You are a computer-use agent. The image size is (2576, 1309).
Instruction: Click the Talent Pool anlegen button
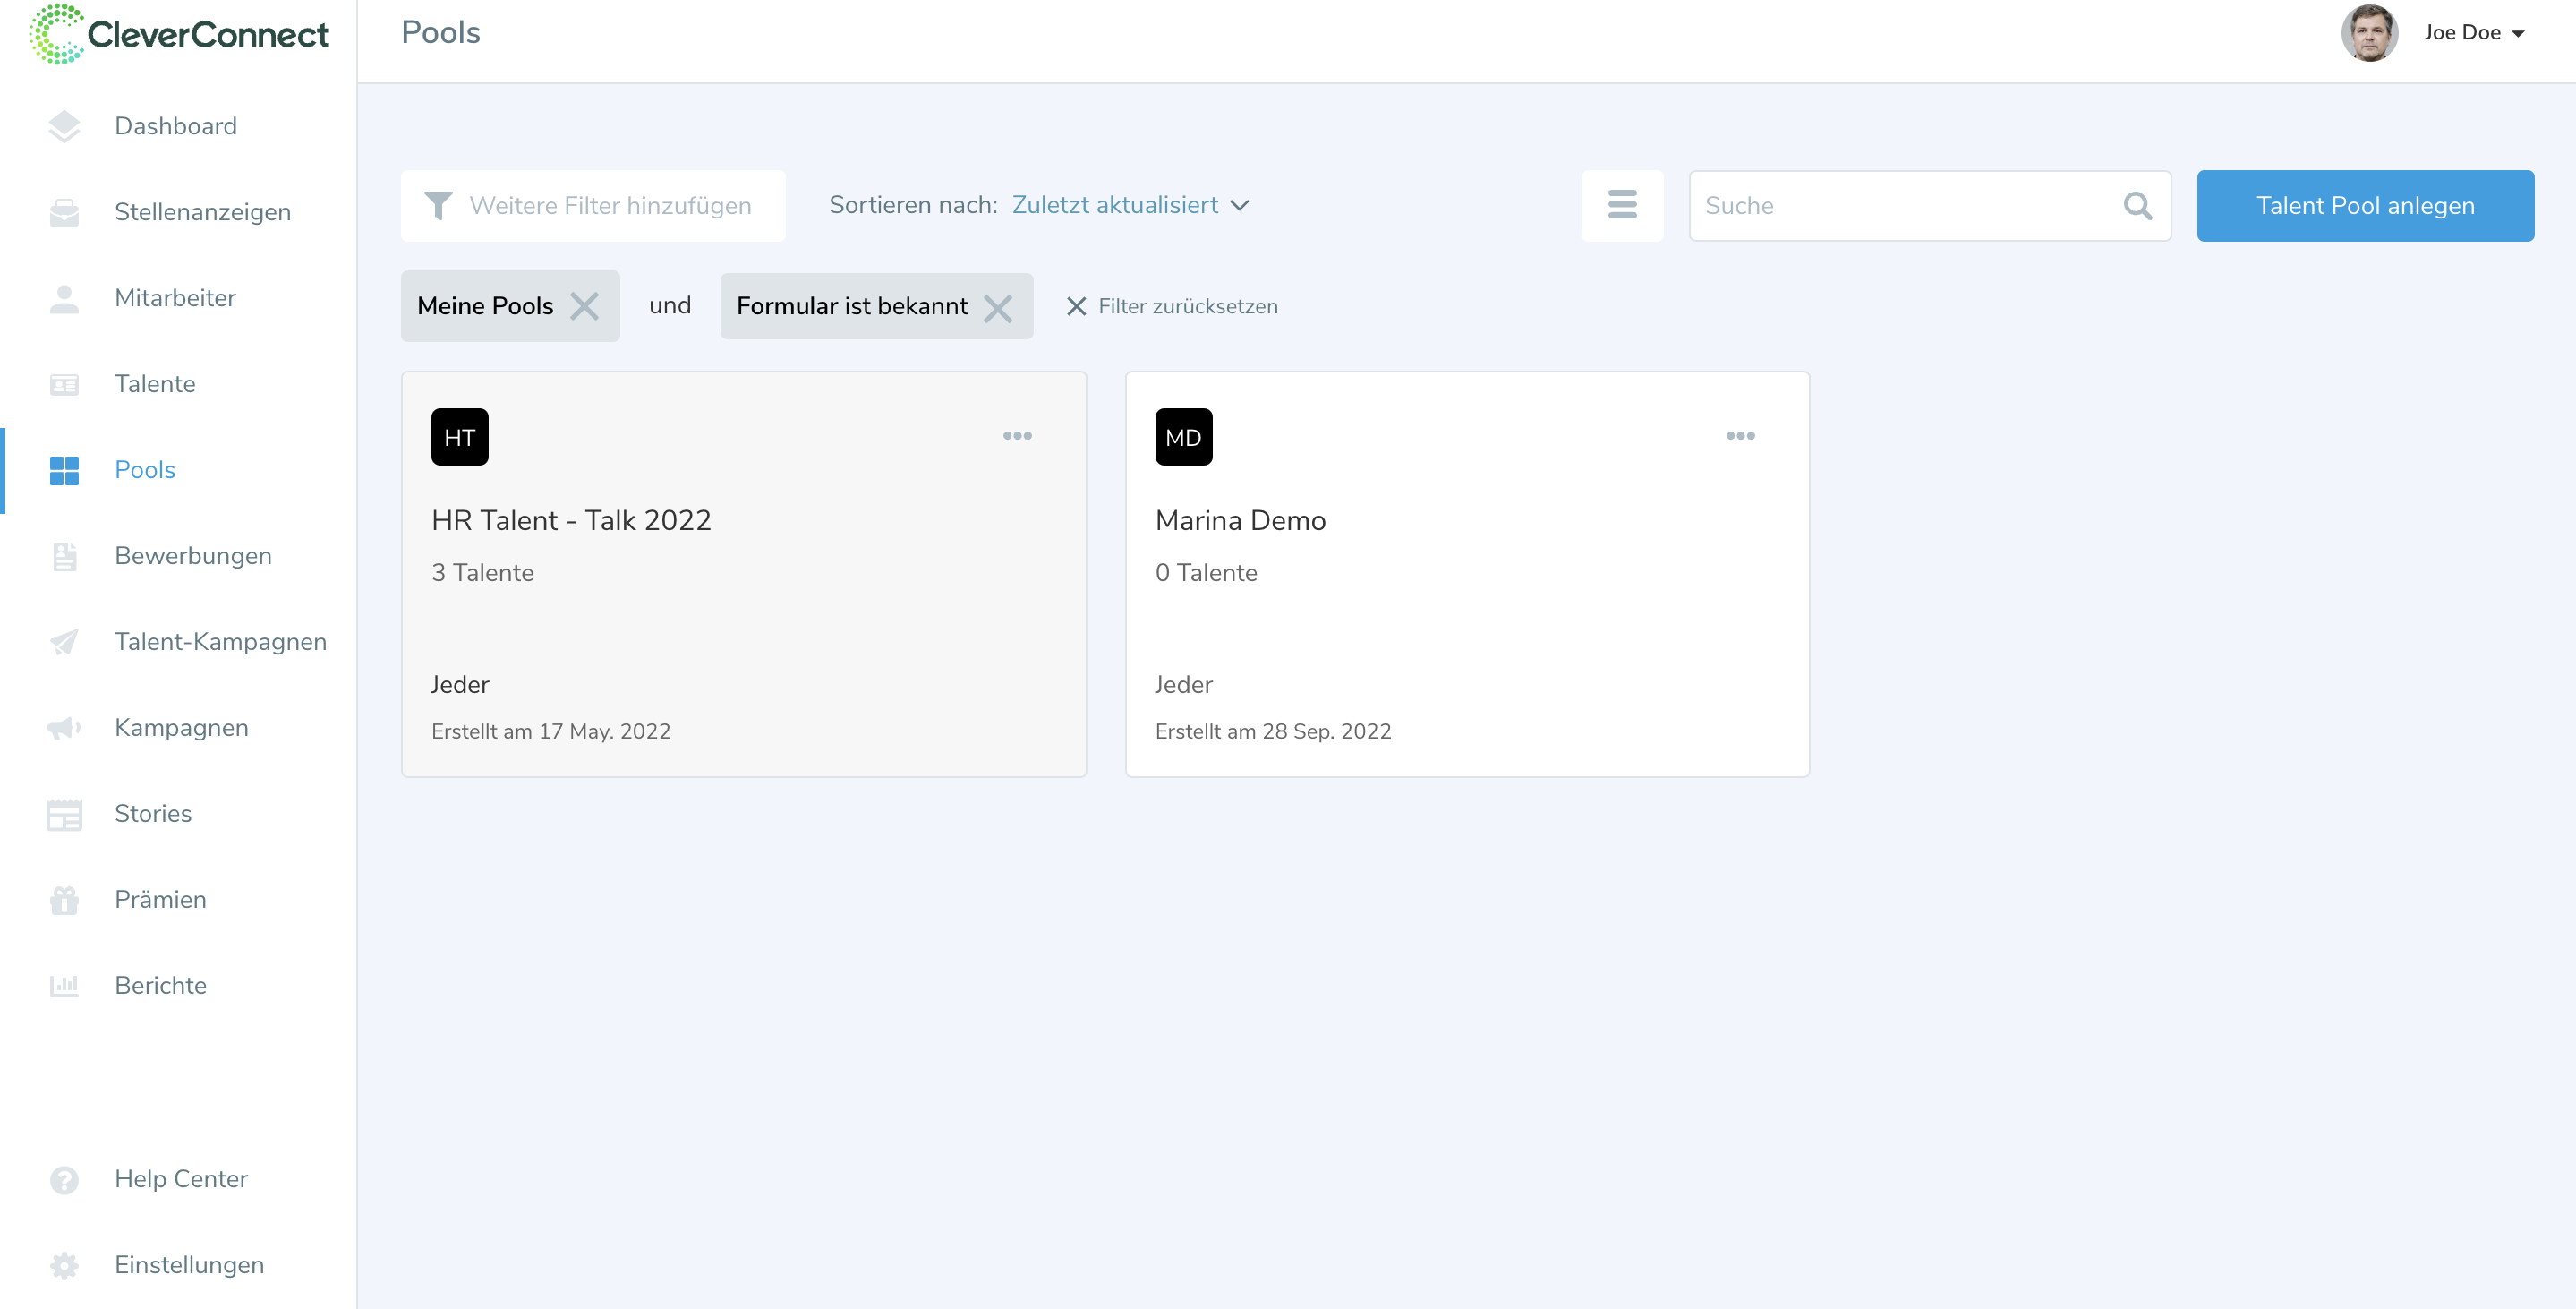tap(2364, 205)
